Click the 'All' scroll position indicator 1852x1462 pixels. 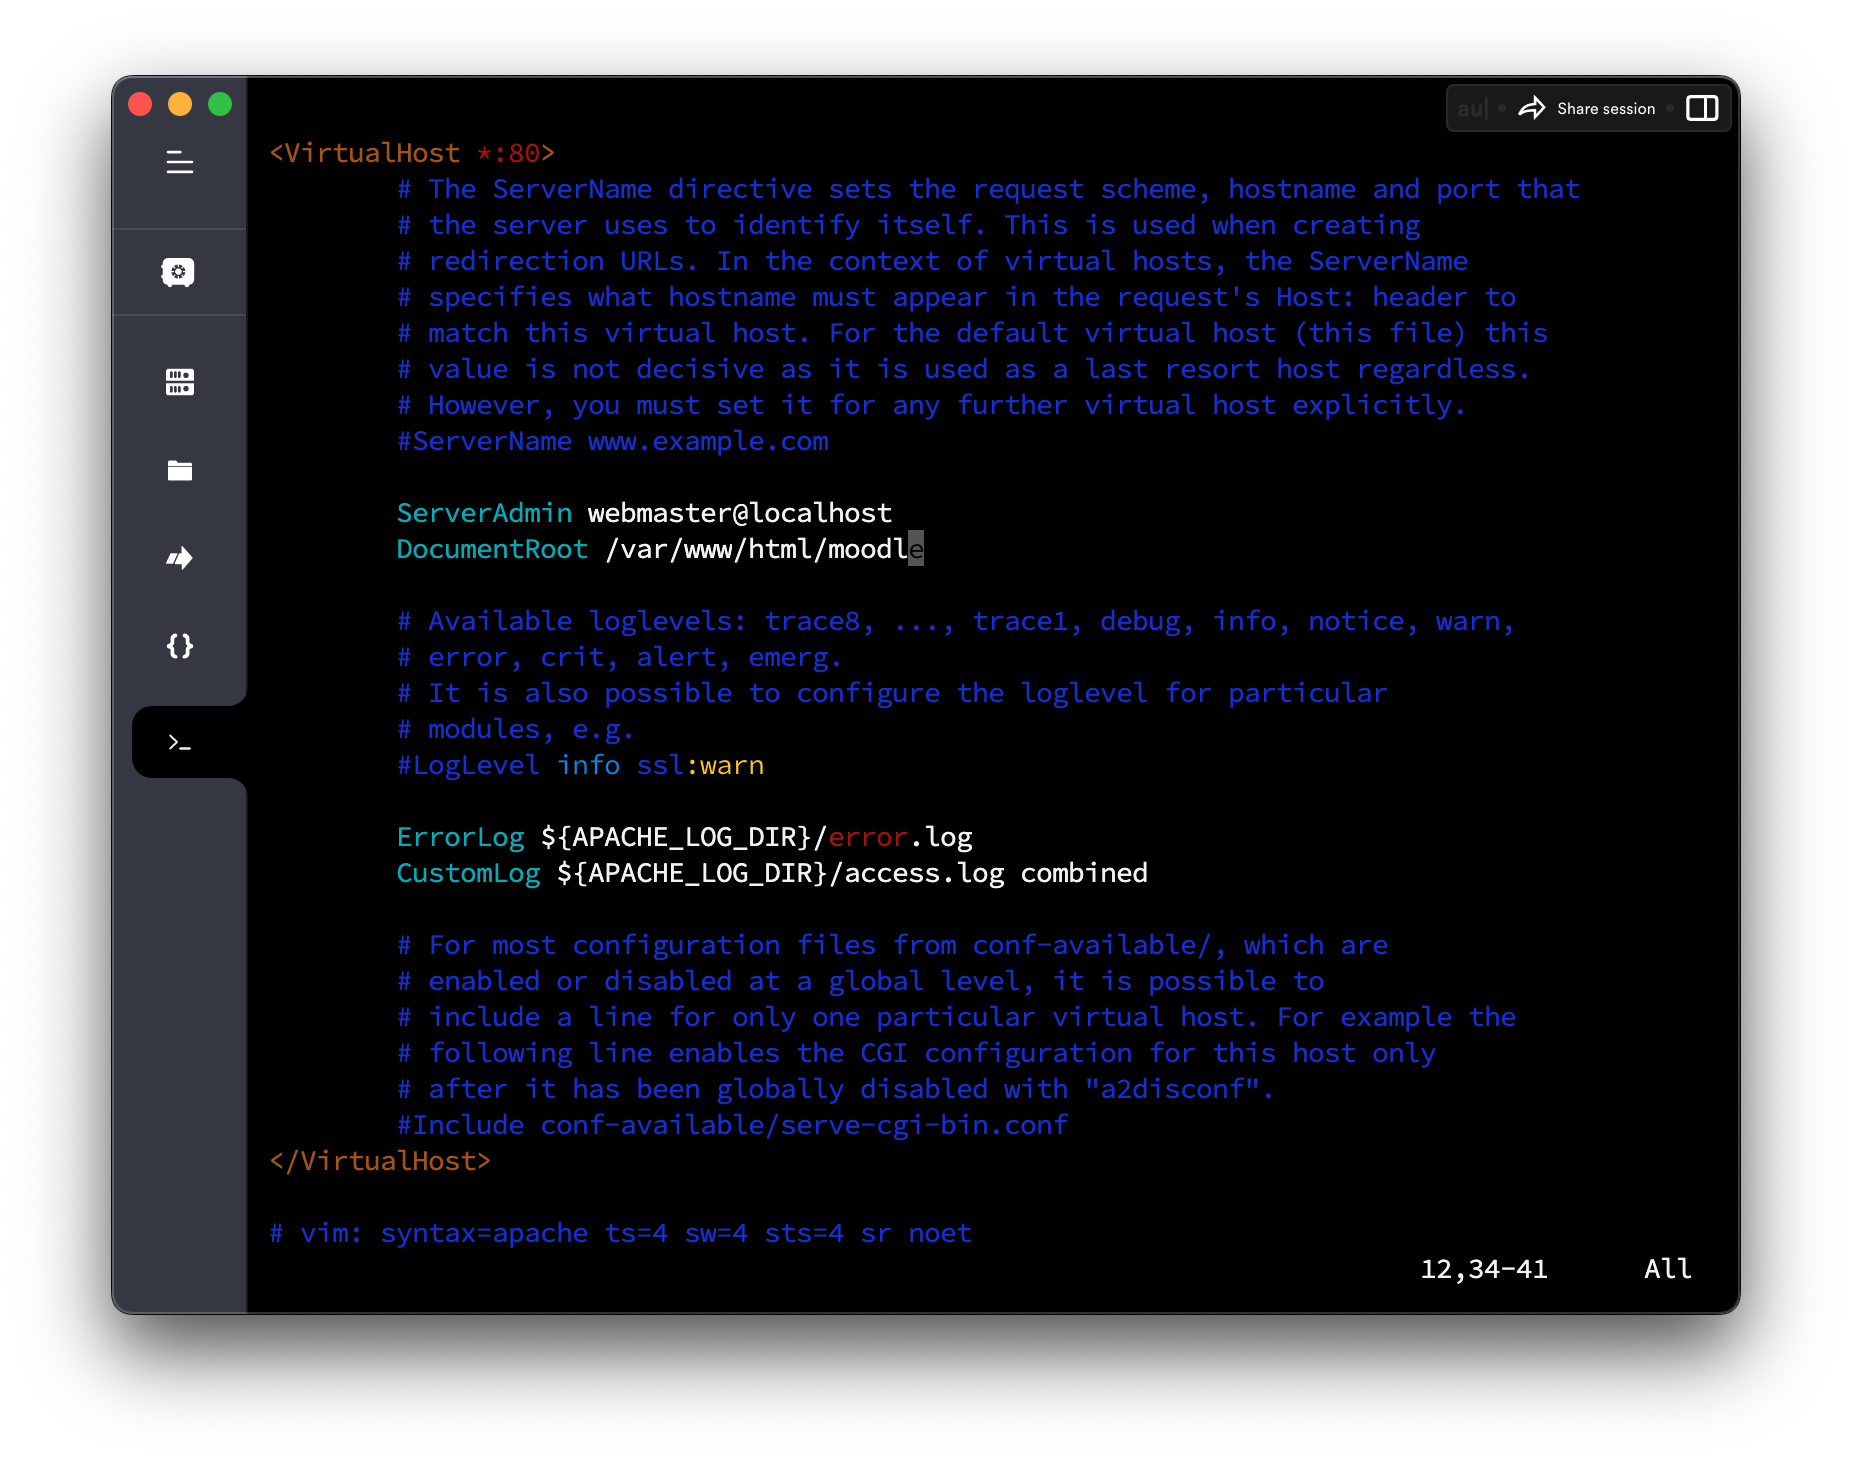click(x=1668, y=1269)
